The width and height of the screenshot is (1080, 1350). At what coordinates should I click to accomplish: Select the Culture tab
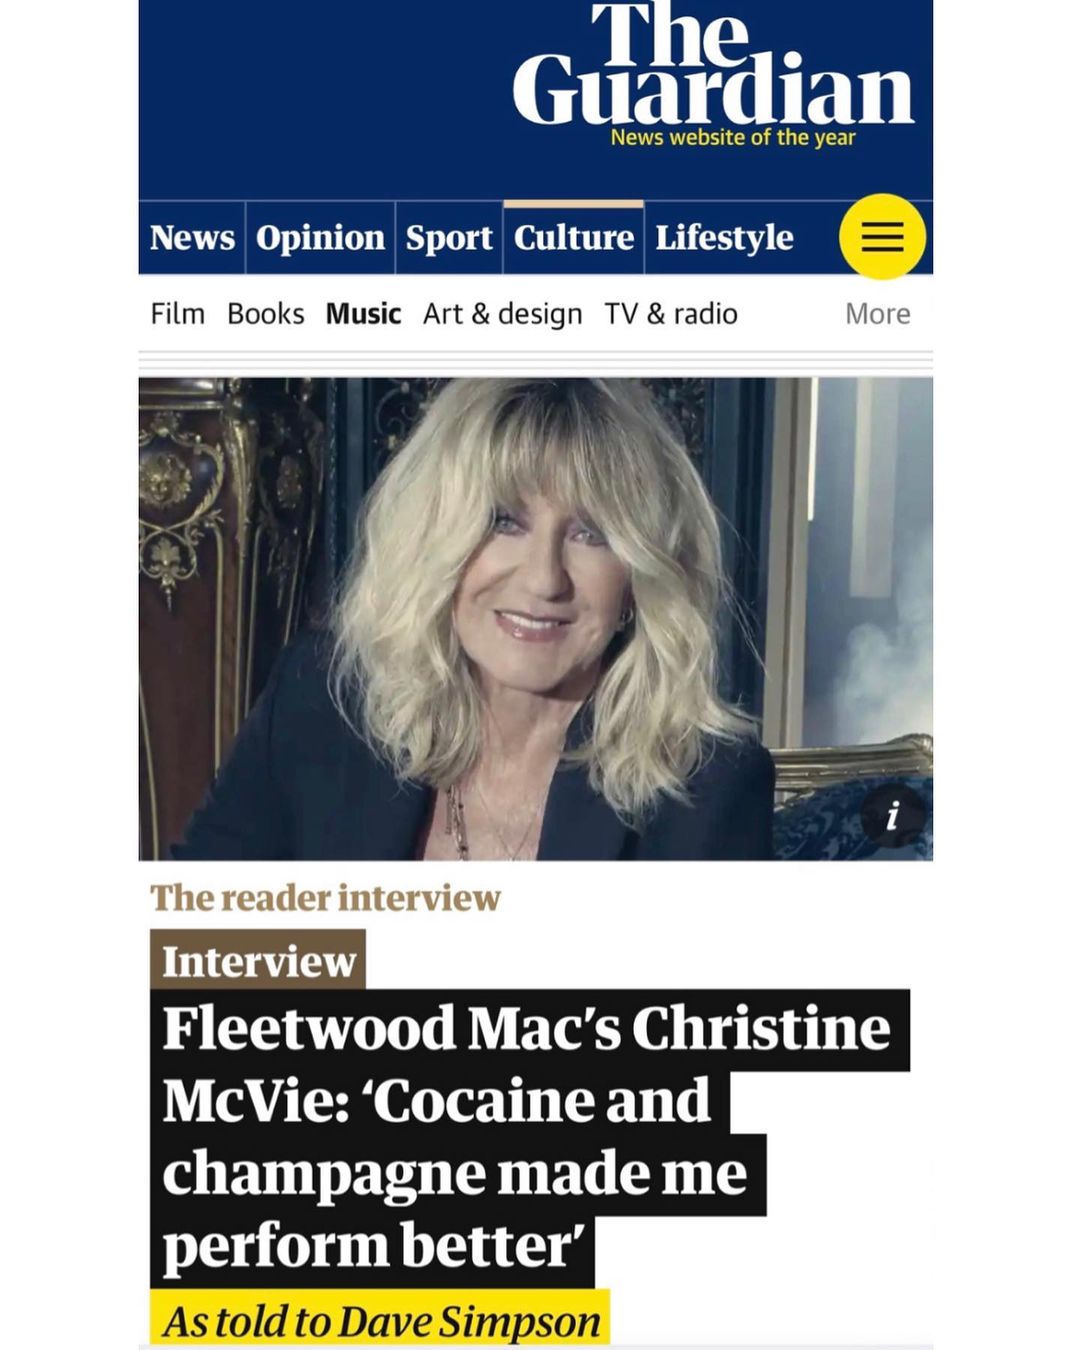click(x=574, y=238)
